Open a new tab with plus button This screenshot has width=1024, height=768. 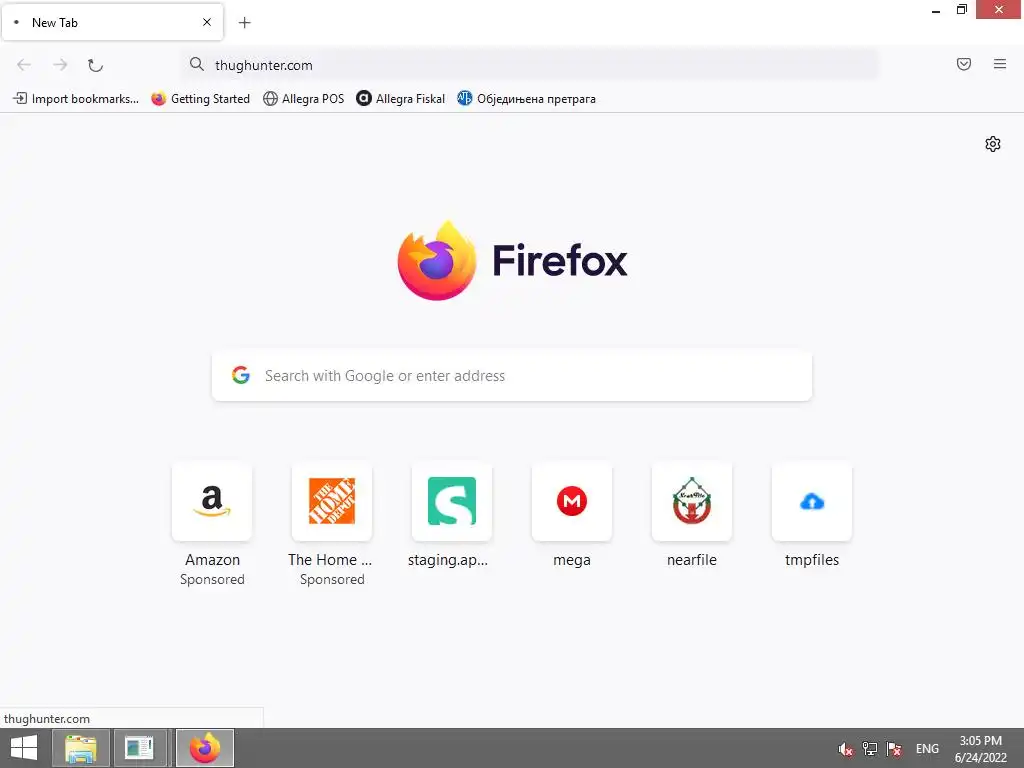(244, 23)
